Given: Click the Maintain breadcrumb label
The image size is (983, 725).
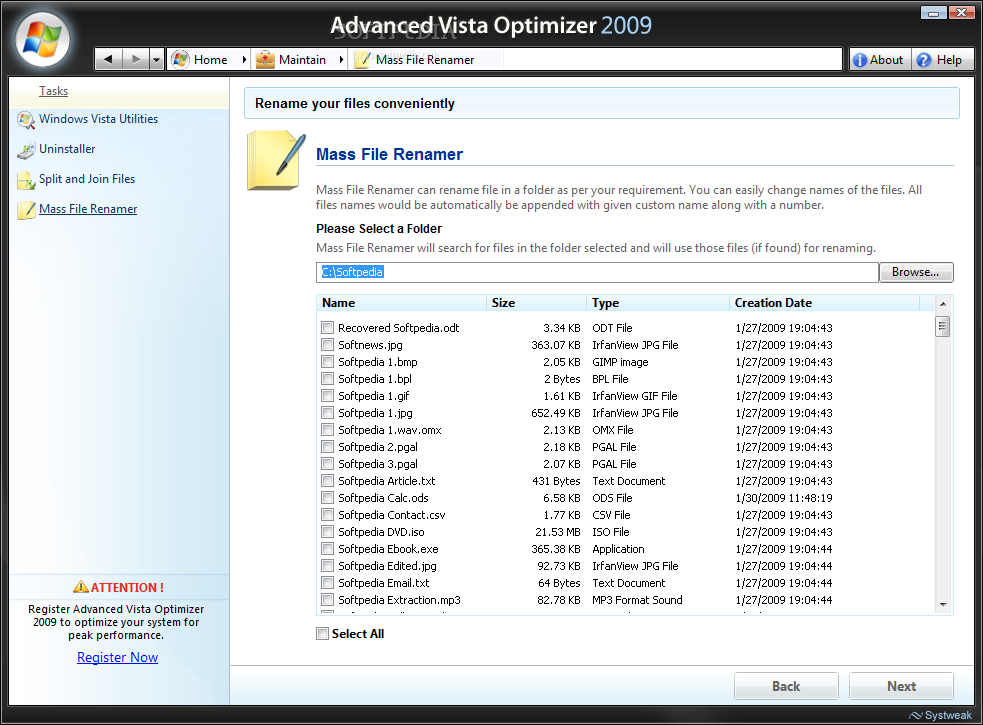Looking at the screenshot, I should pos(302,60).
